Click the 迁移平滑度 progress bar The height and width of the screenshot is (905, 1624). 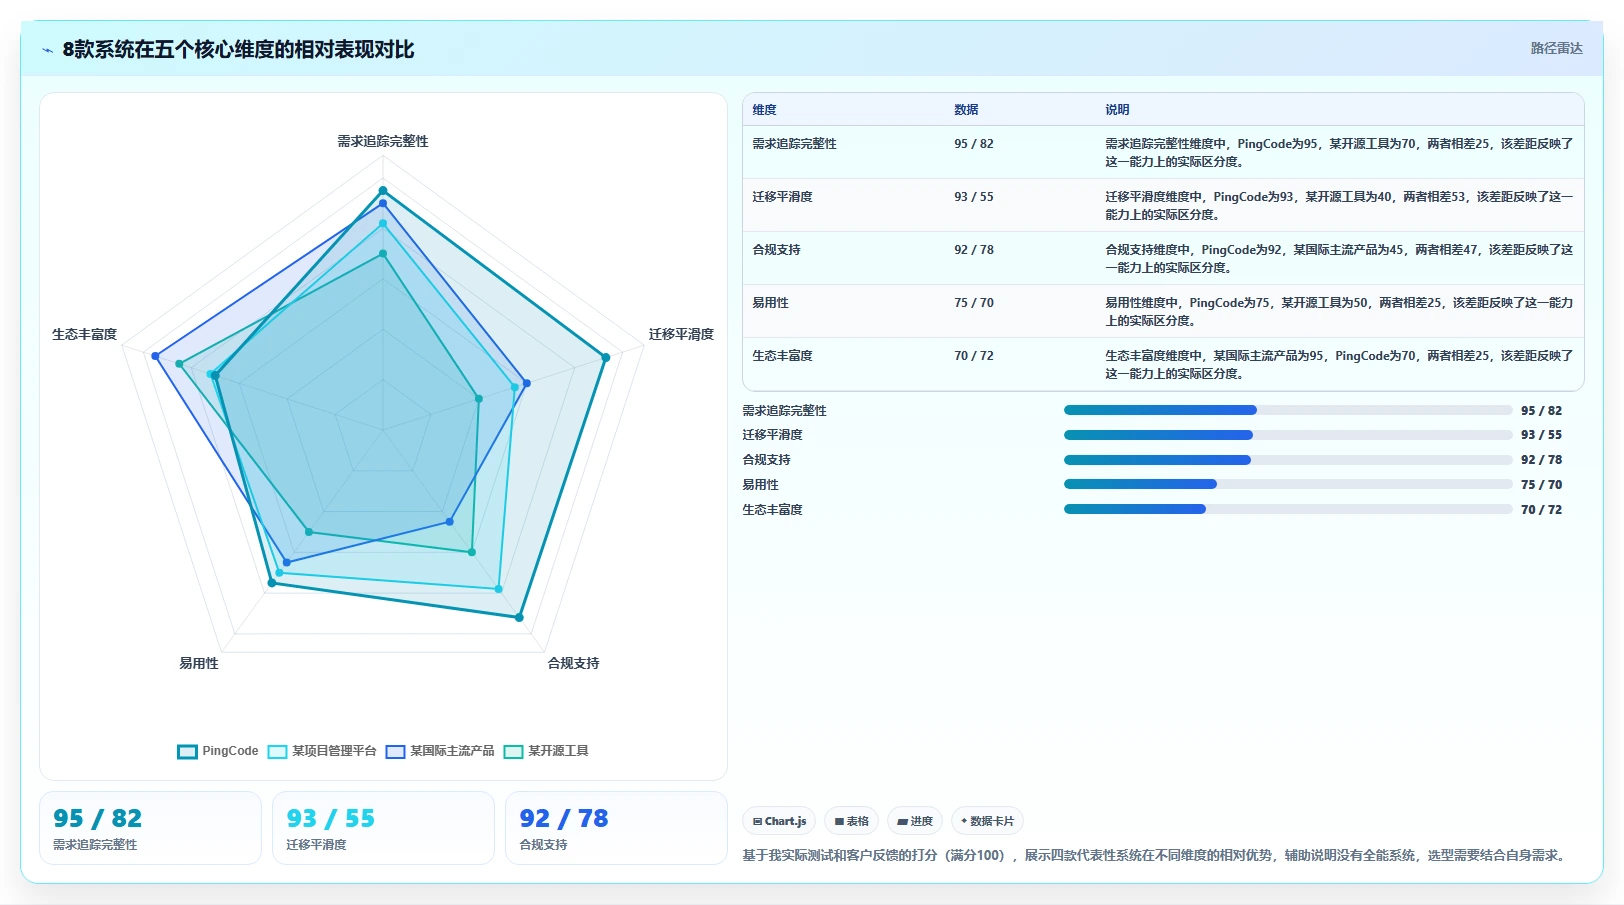(1288, 435)
